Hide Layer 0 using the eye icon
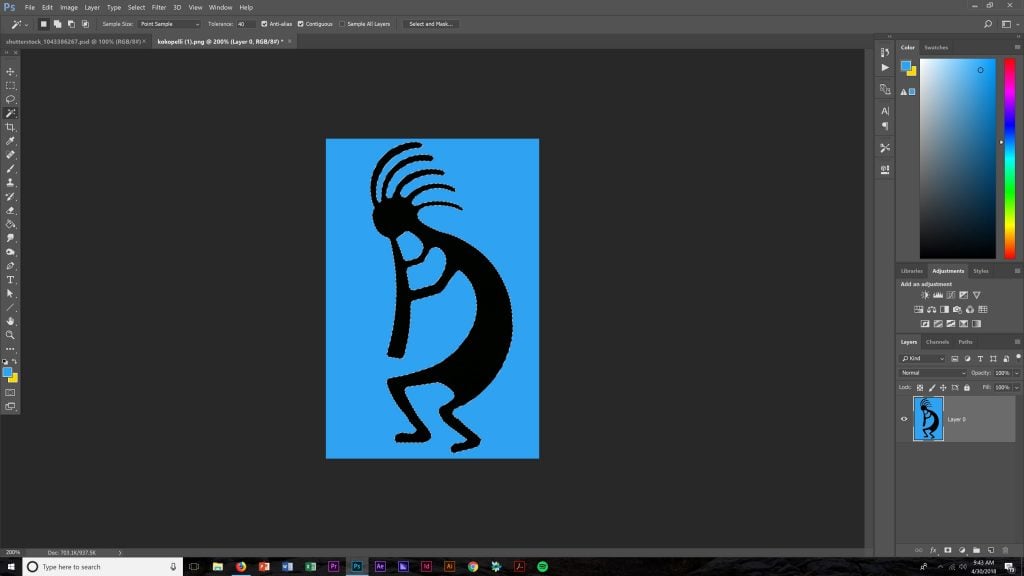The height and width of the screenshot is (576, 1024). (x=904, y=419)
